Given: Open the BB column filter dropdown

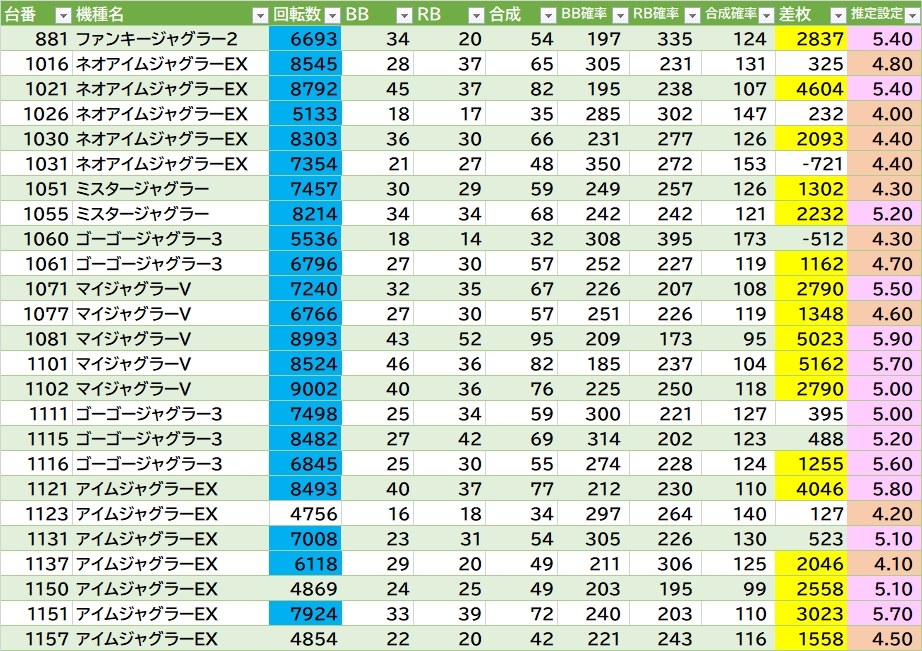Looking at the screenshot, I should point(404,15).
